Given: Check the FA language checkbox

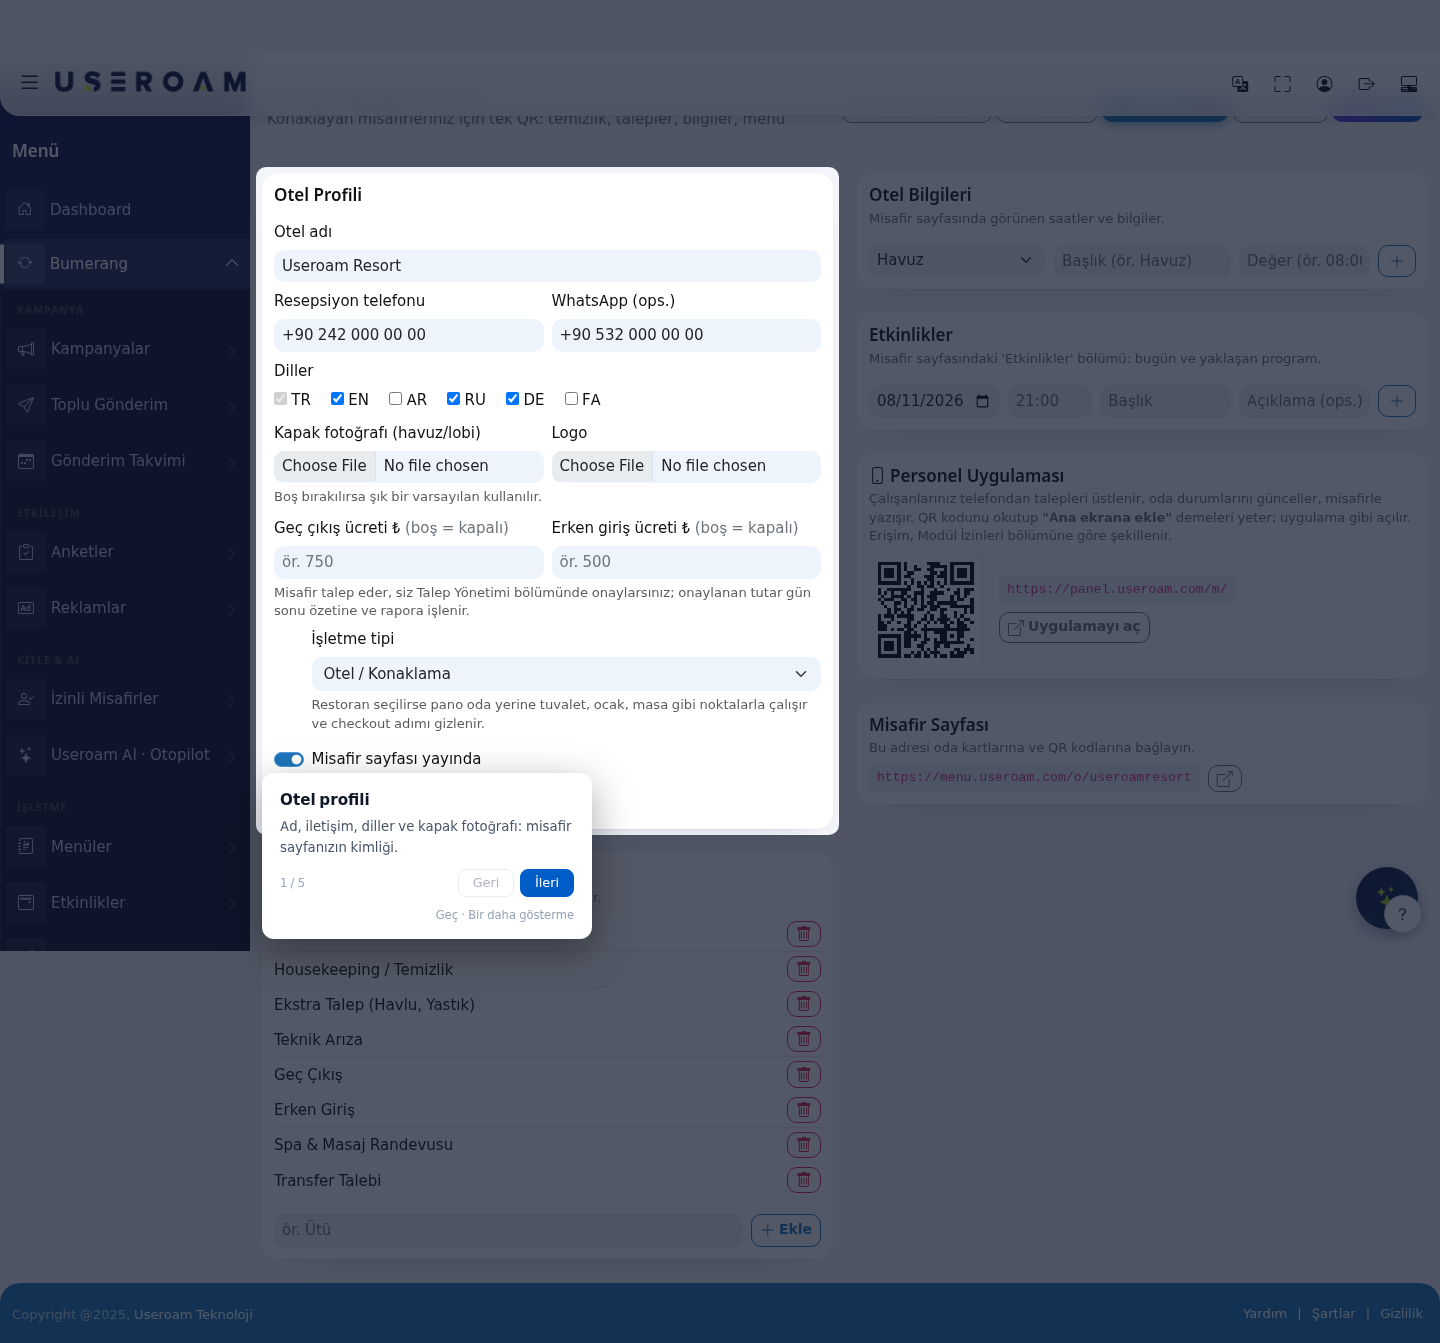Looking at the screenshot, I should pyautogui.click(x=572, y=399).
